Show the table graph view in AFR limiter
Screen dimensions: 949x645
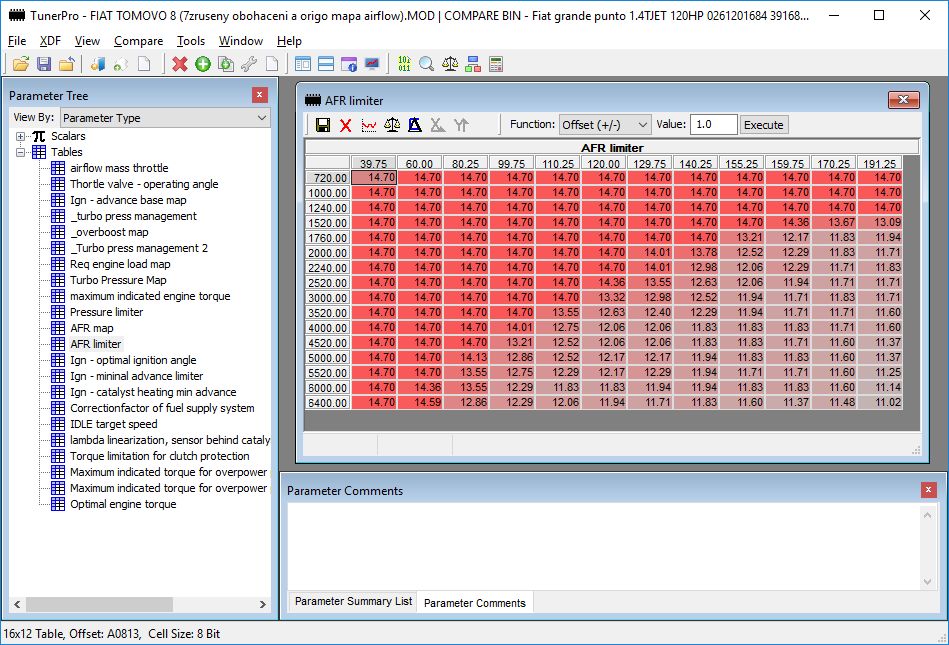click(369, 125)
